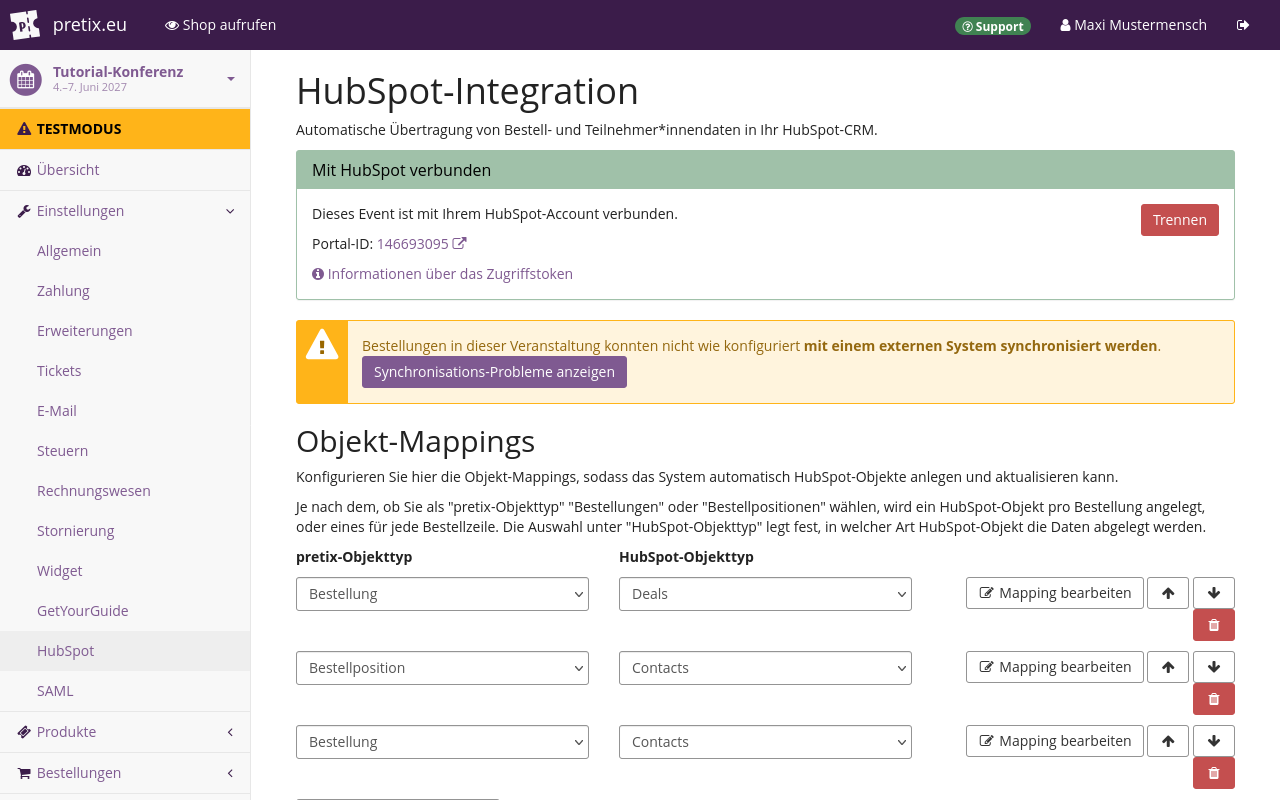Open pretix-Objekttyp dropdown in last mapping row
This screenshot has width=1280, height=800.
tap(442, 742)
